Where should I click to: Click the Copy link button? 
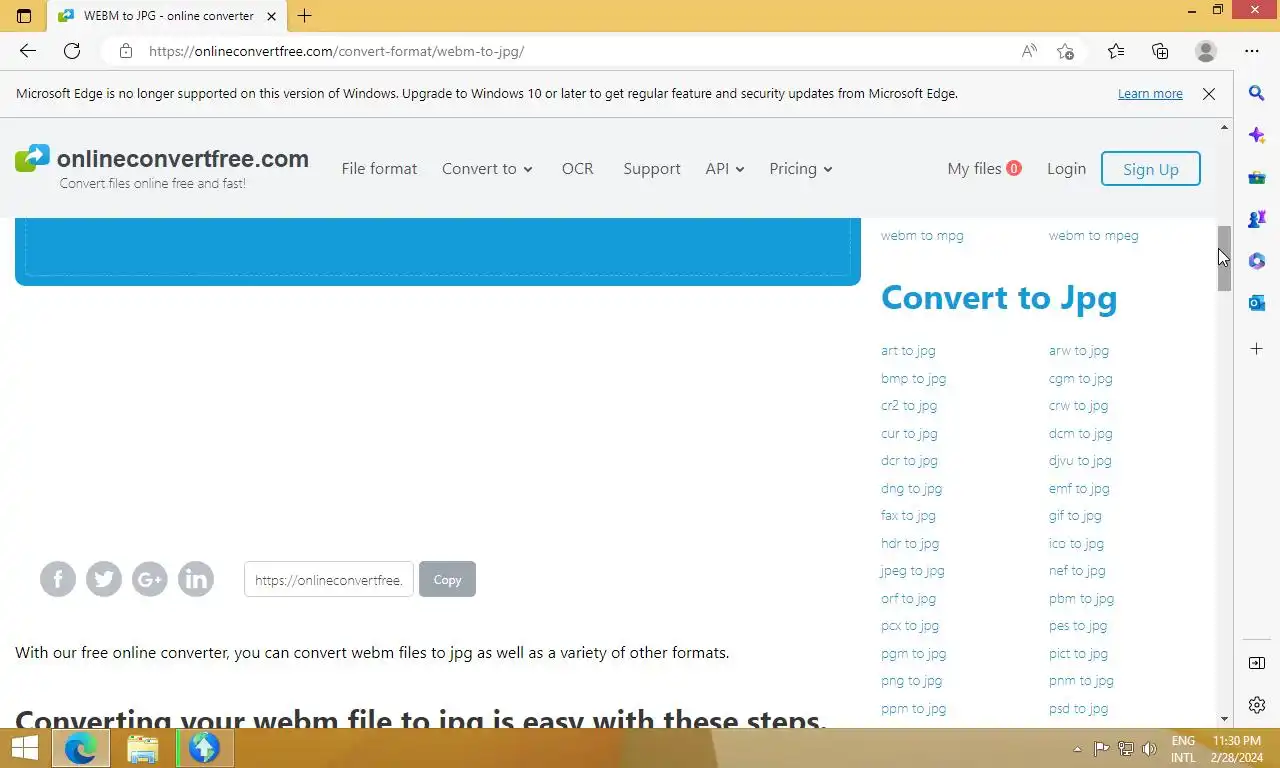[447, 579]
